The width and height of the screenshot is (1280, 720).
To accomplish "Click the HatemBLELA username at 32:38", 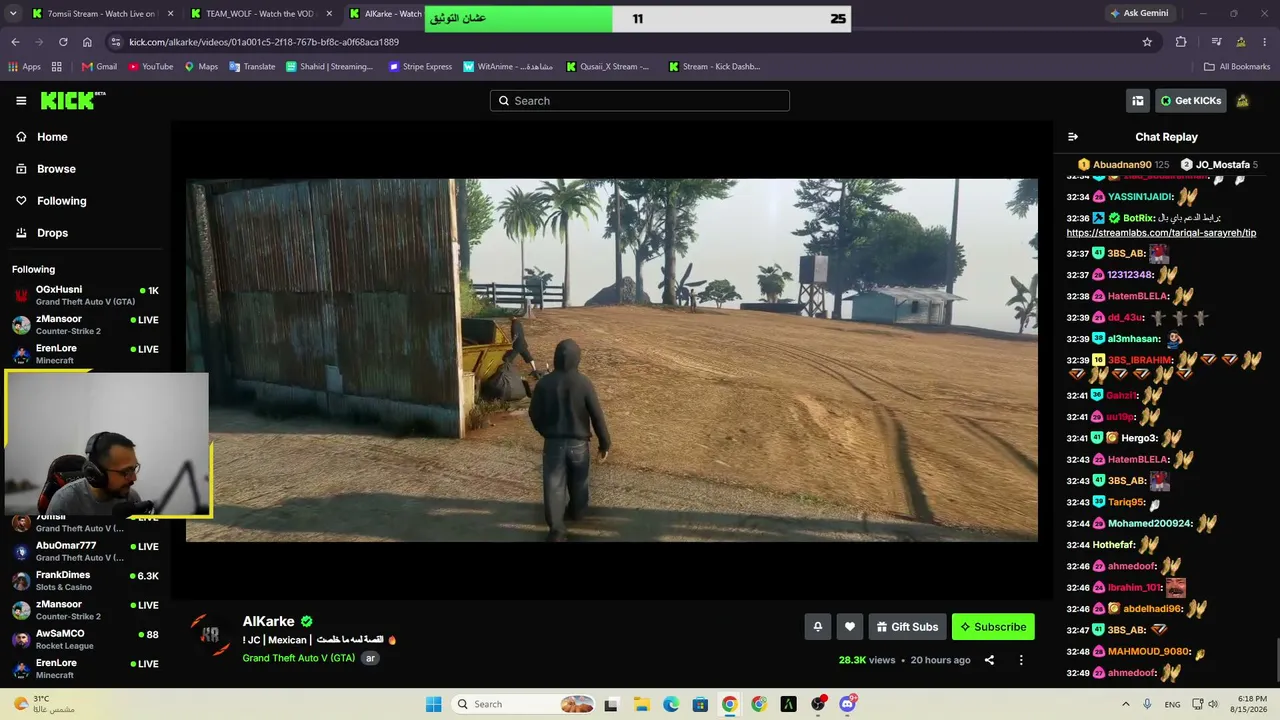I will pyautogui.click(x=1138, y=297).
